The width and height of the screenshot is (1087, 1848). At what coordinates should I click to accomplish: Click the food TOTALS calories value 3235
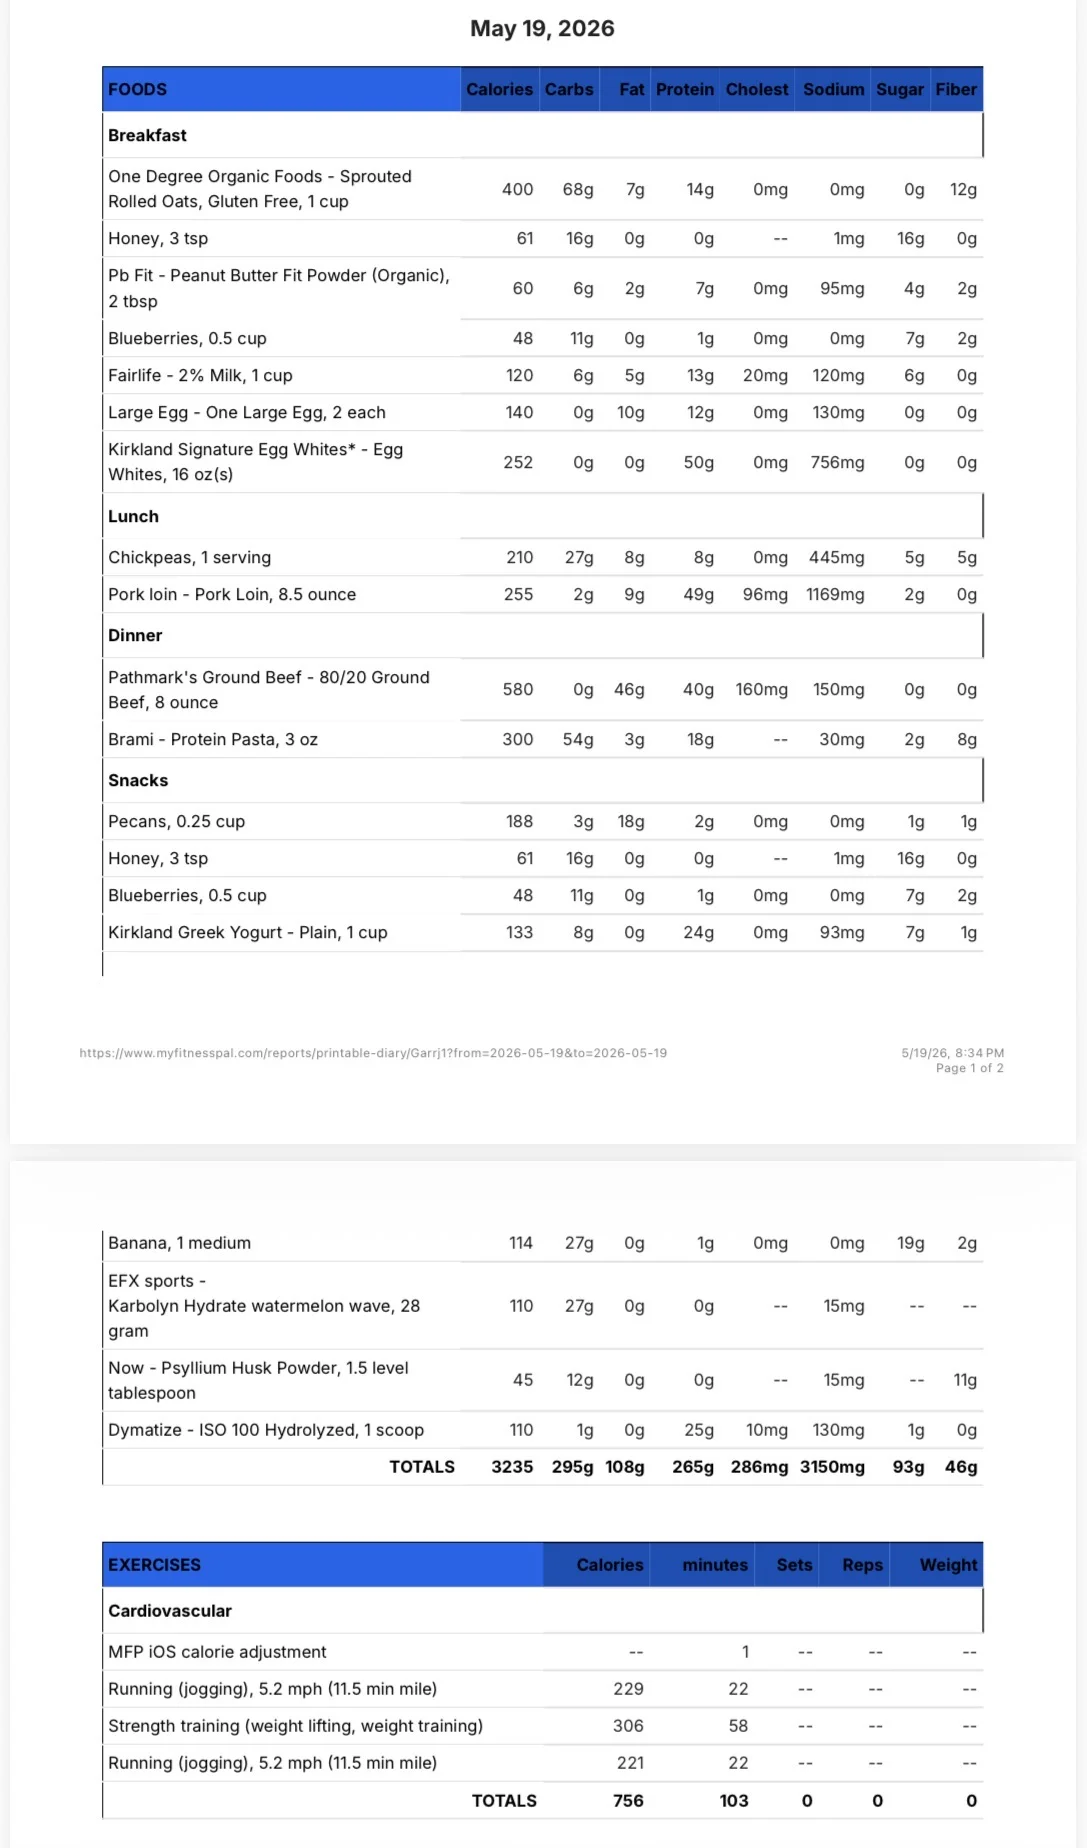(512, 1466)
